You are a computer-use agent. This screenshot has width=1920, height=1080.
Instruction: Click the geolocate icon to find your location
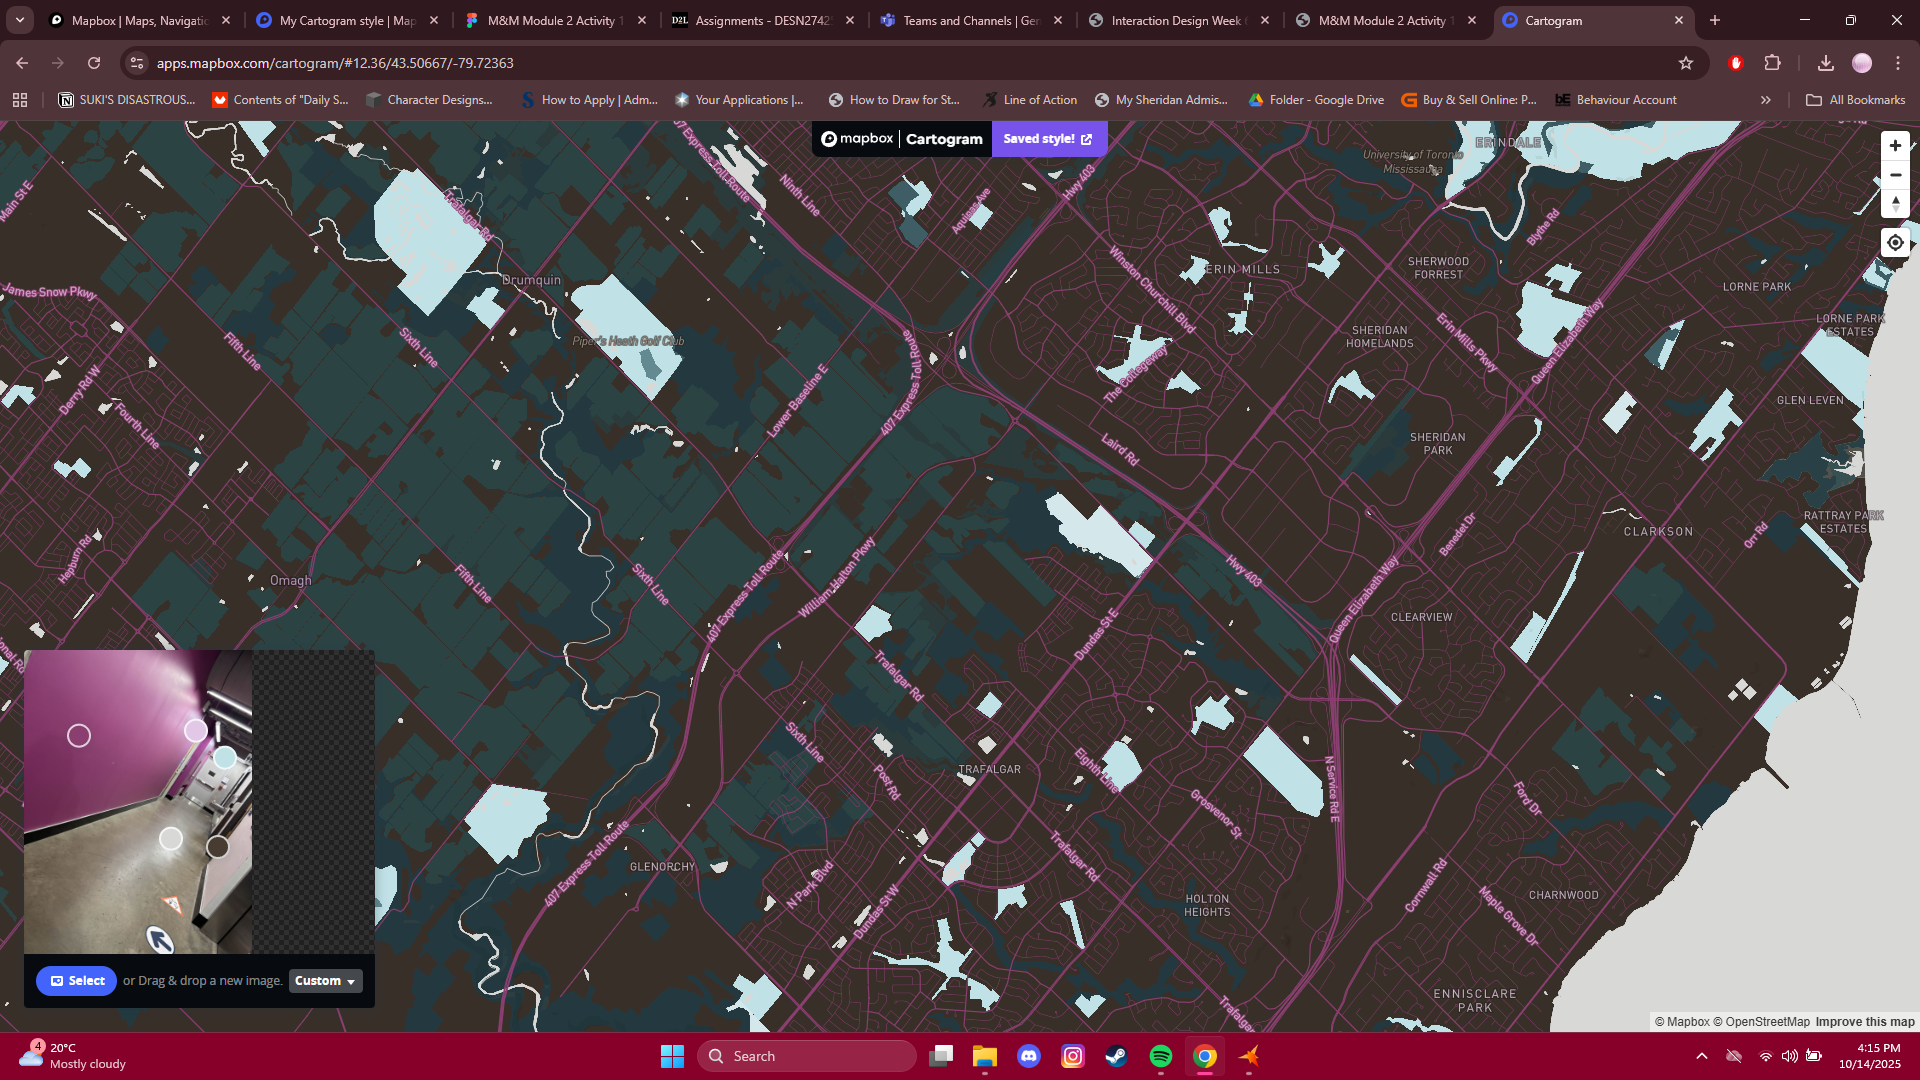tap(1895, 242)
